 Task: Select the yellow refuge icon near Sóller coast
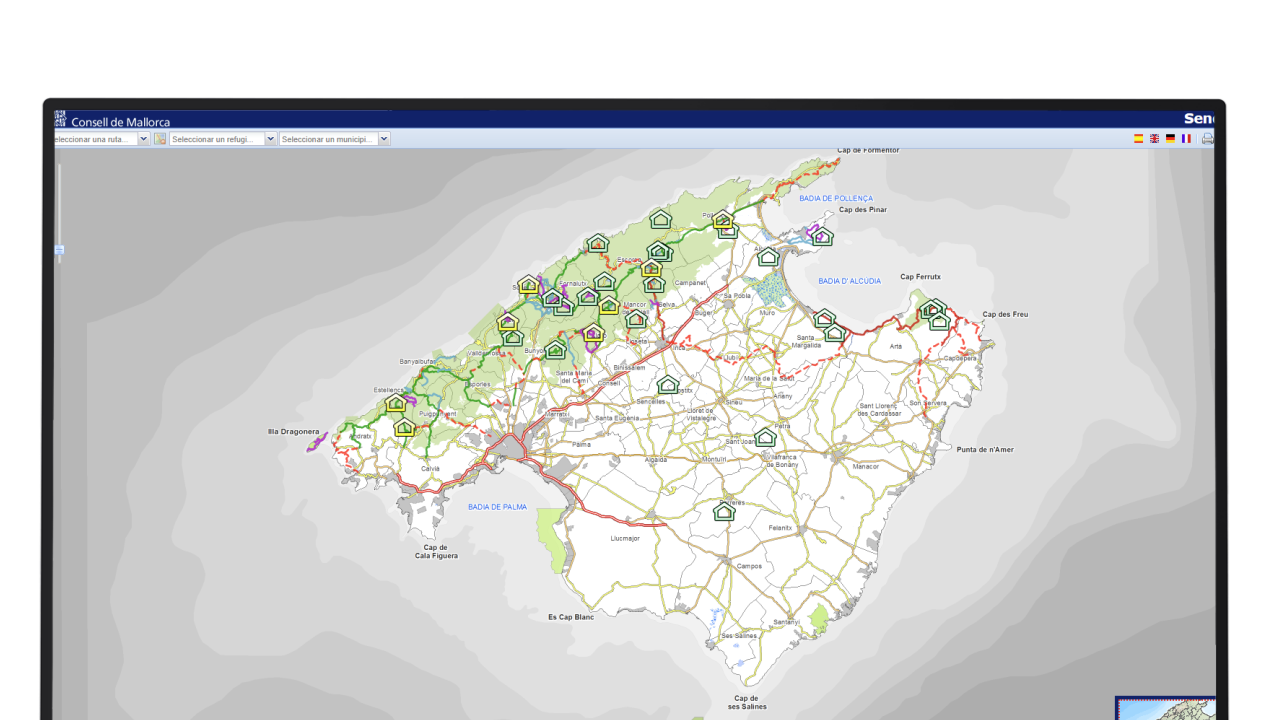(x=528, y=285)
